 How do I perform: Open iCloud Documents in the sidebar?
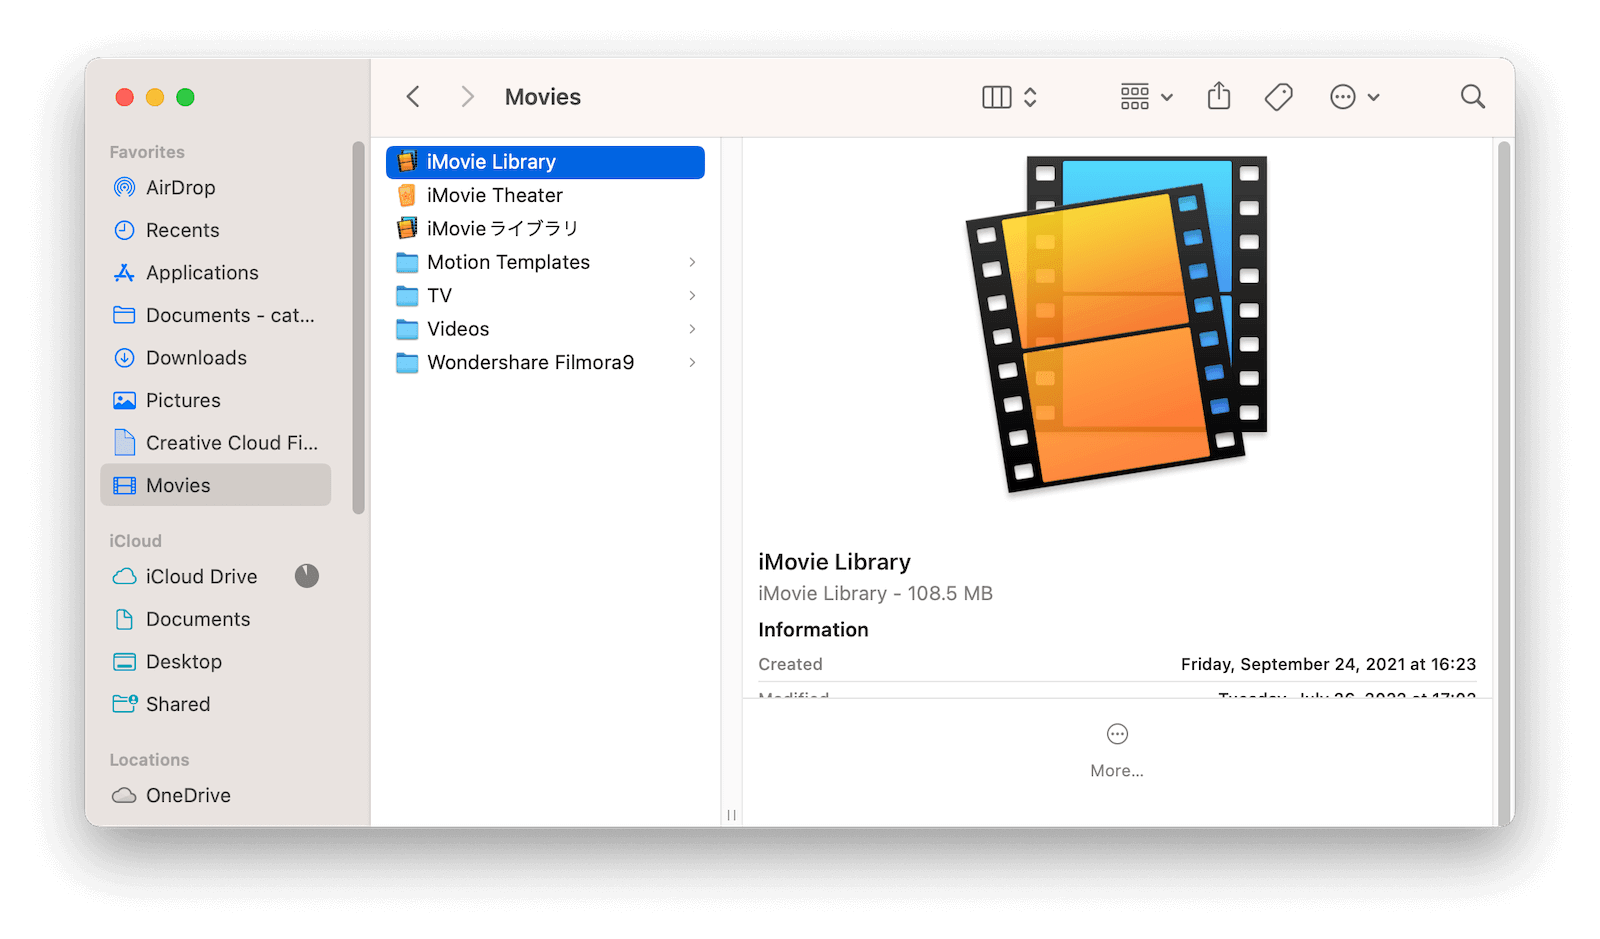(215, 619)
